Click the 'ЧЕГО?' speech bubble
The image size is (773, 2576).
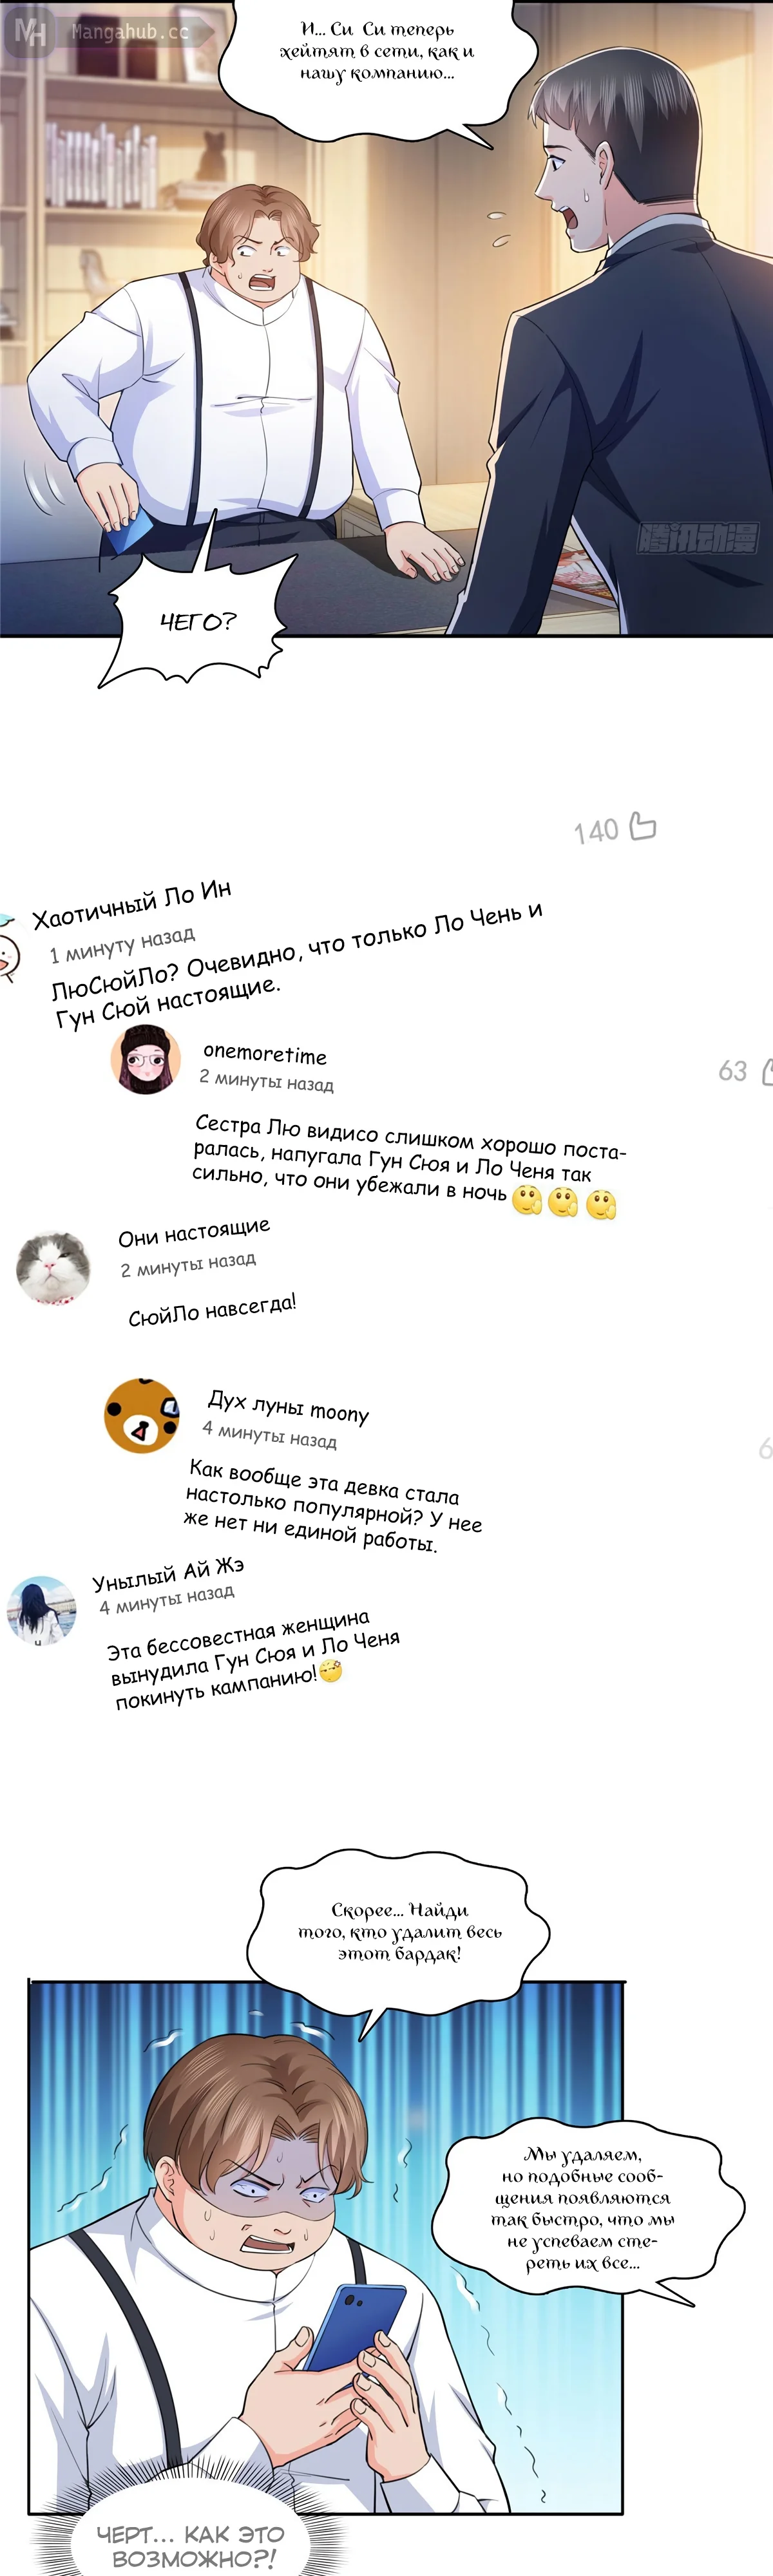(x=198, y=622)
